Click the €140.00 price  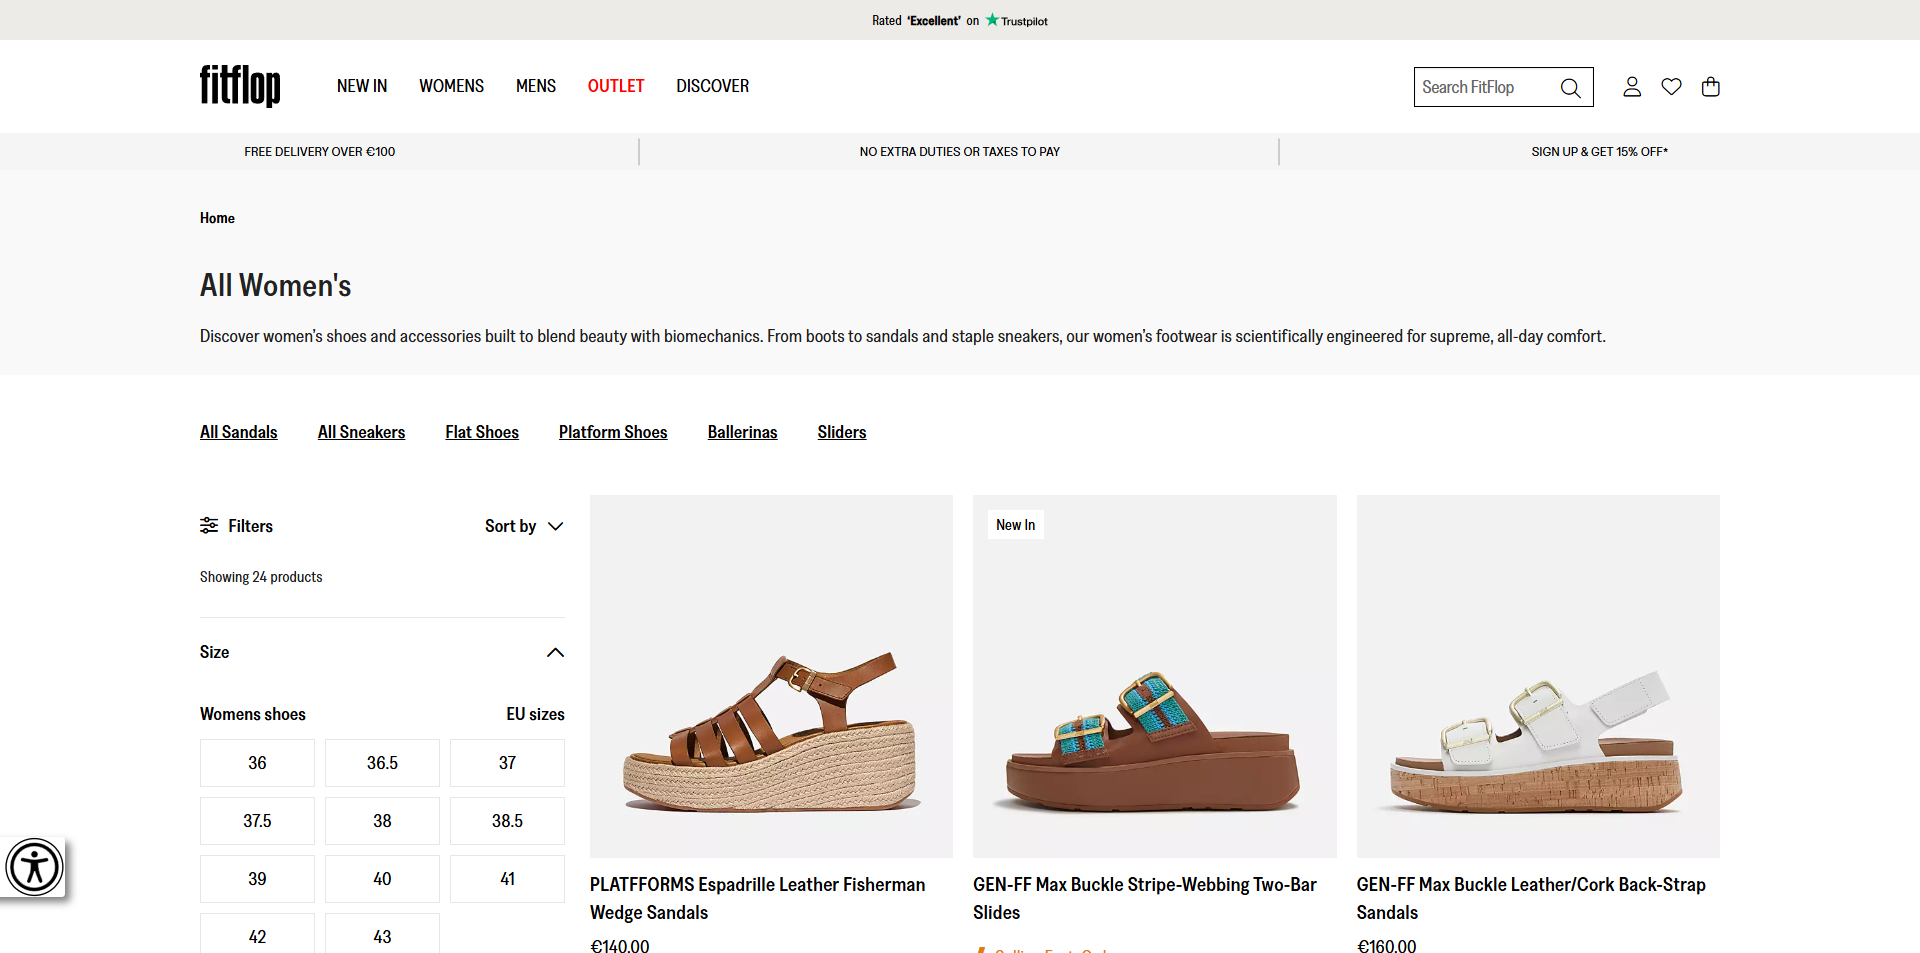[620, 945]
